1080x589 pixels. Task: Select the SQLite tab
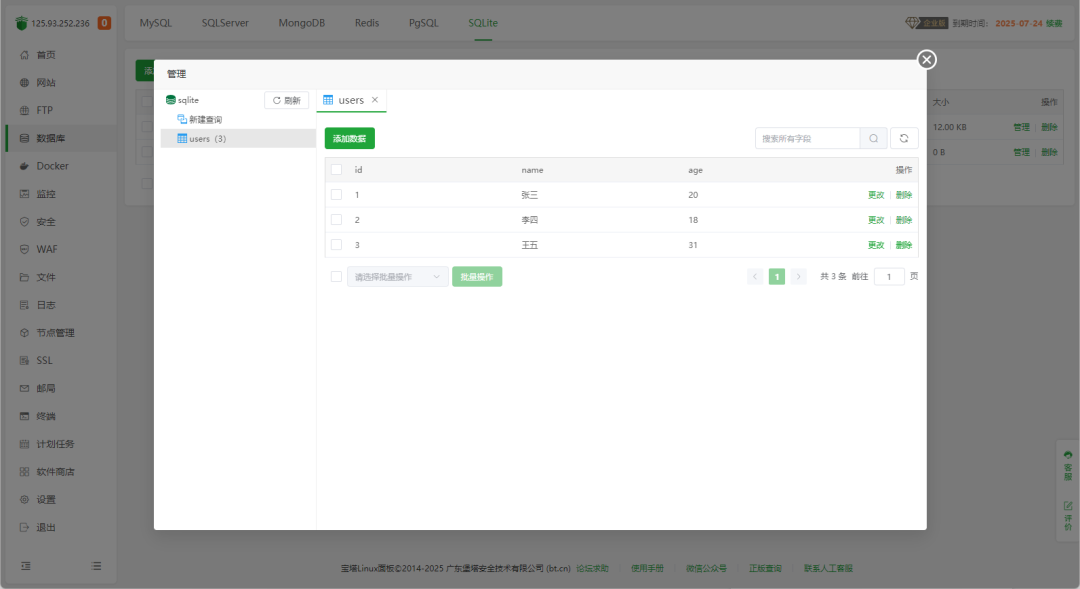pos(483,23)
